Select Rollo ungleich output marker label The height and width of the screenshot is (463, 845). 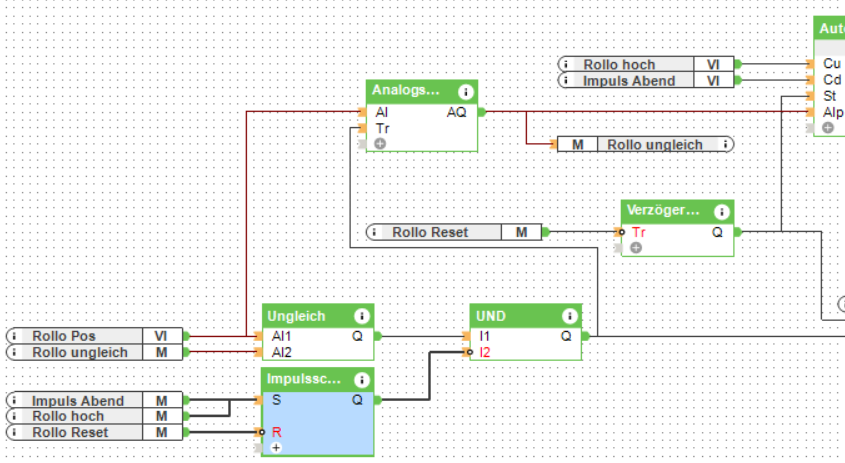pos(655,144)
